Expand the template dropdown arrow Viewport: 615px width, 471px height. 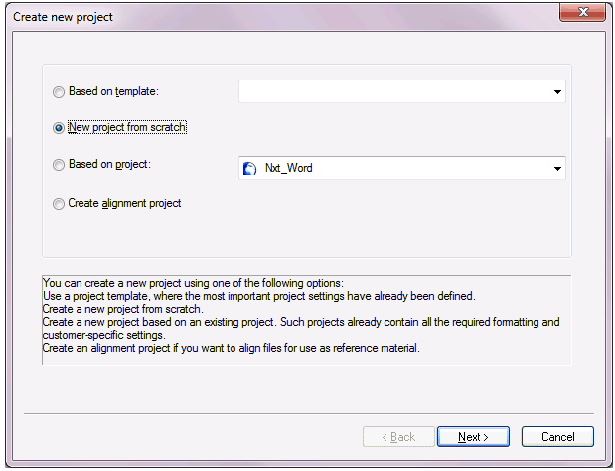(557, 92)
